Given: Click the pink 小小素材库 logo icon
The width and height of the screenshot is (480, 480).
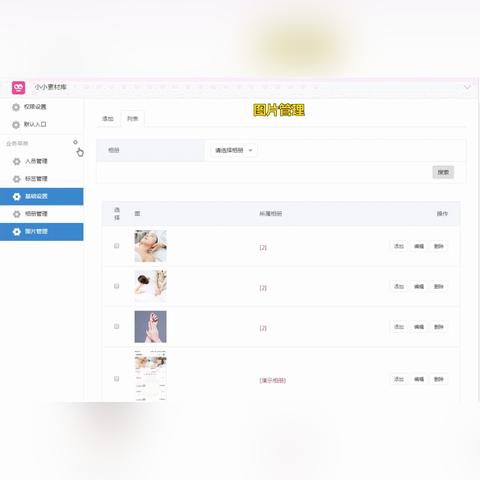Looking at the screenshot, I should tap(18, 88).
